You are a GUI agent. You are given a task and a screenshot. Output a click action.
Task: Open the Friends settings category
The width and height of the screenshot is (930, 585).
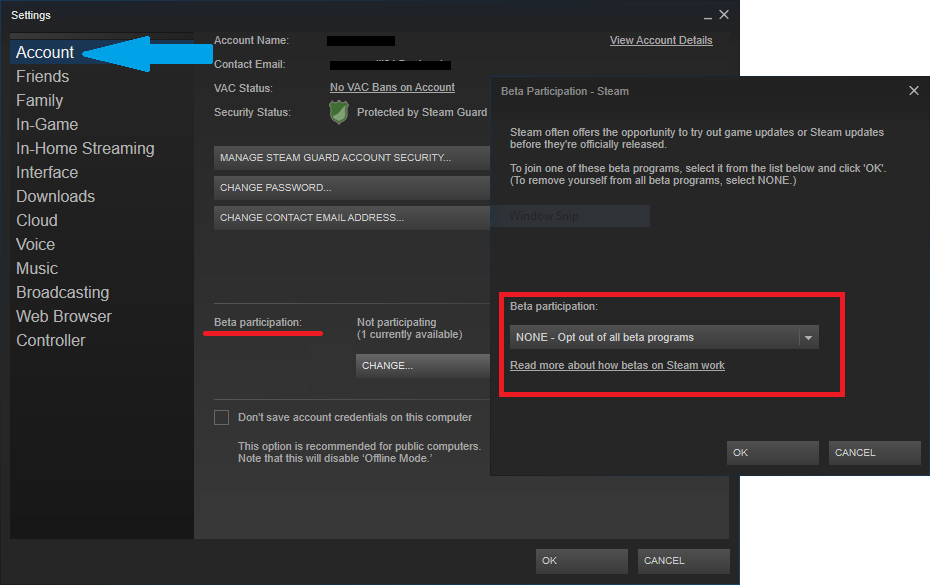click(x=43, y=76)
